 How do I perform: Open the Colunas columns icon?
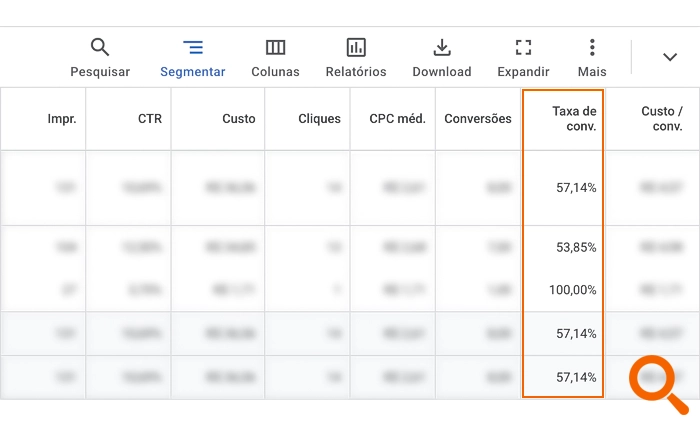click(275, 47)
